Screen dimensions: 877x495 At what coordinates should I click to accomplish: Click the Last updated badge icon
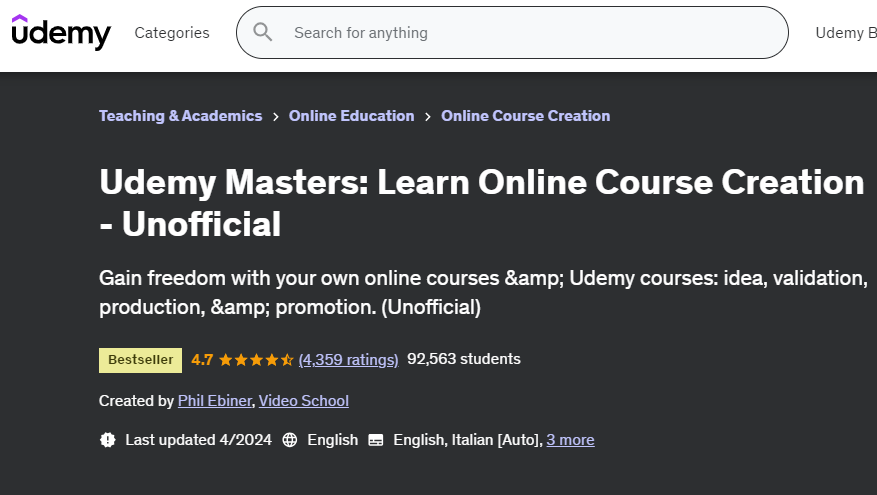click(x=108, y=440)
